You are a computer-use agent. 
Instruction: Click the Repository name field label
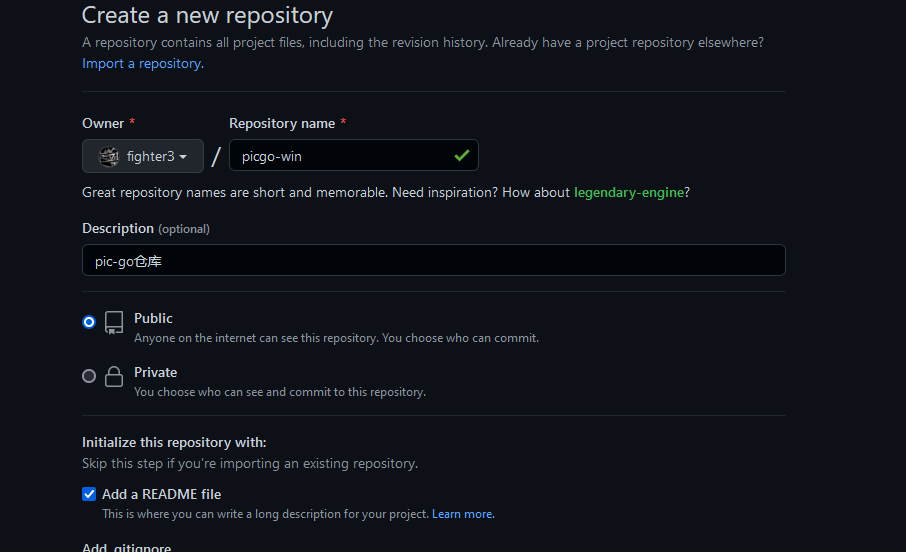coord(282,123)
